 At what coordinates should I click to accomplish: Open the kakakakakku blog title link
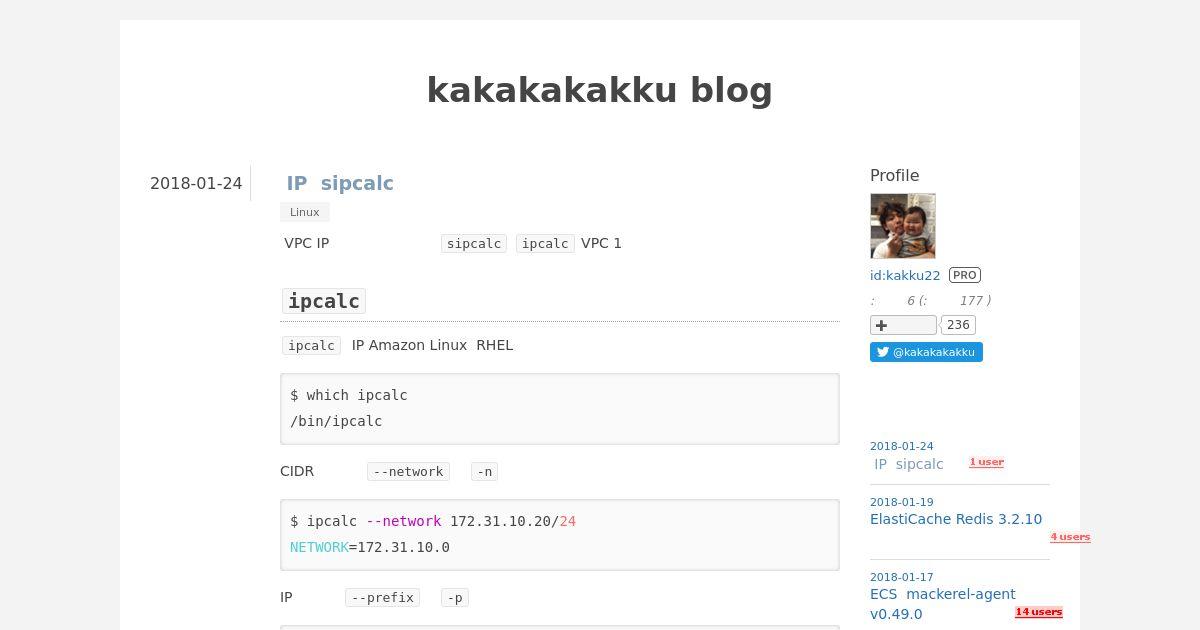600,90
